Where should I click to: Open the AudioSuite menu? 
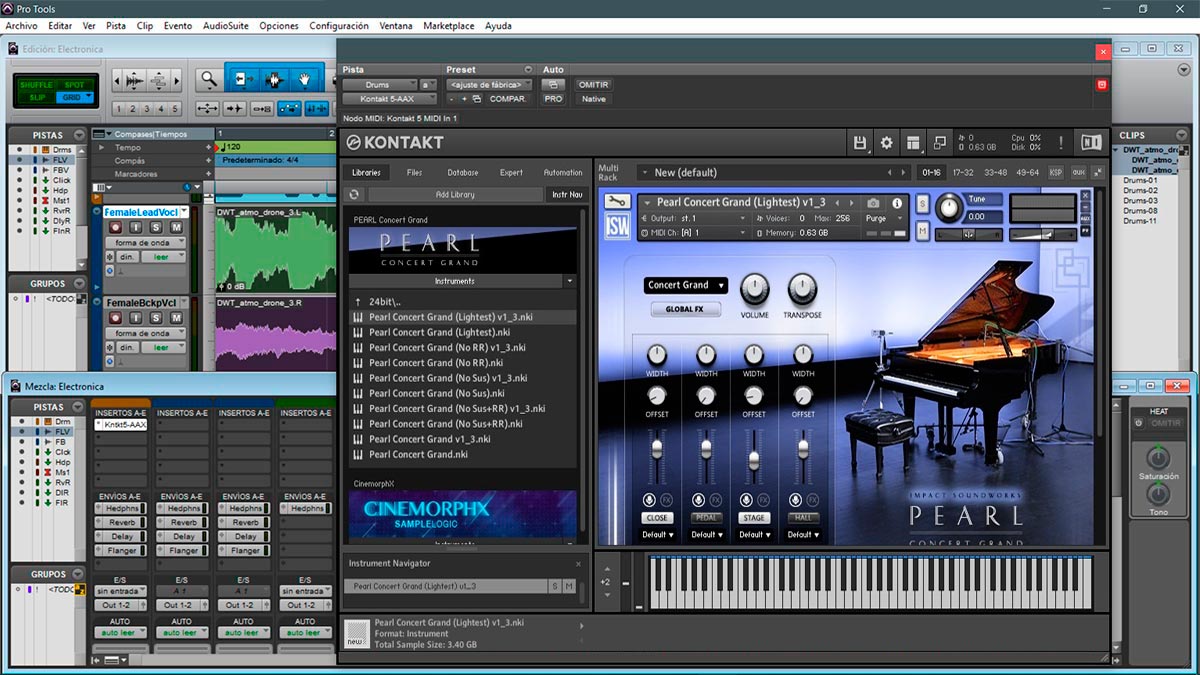(x=226, y=25)
